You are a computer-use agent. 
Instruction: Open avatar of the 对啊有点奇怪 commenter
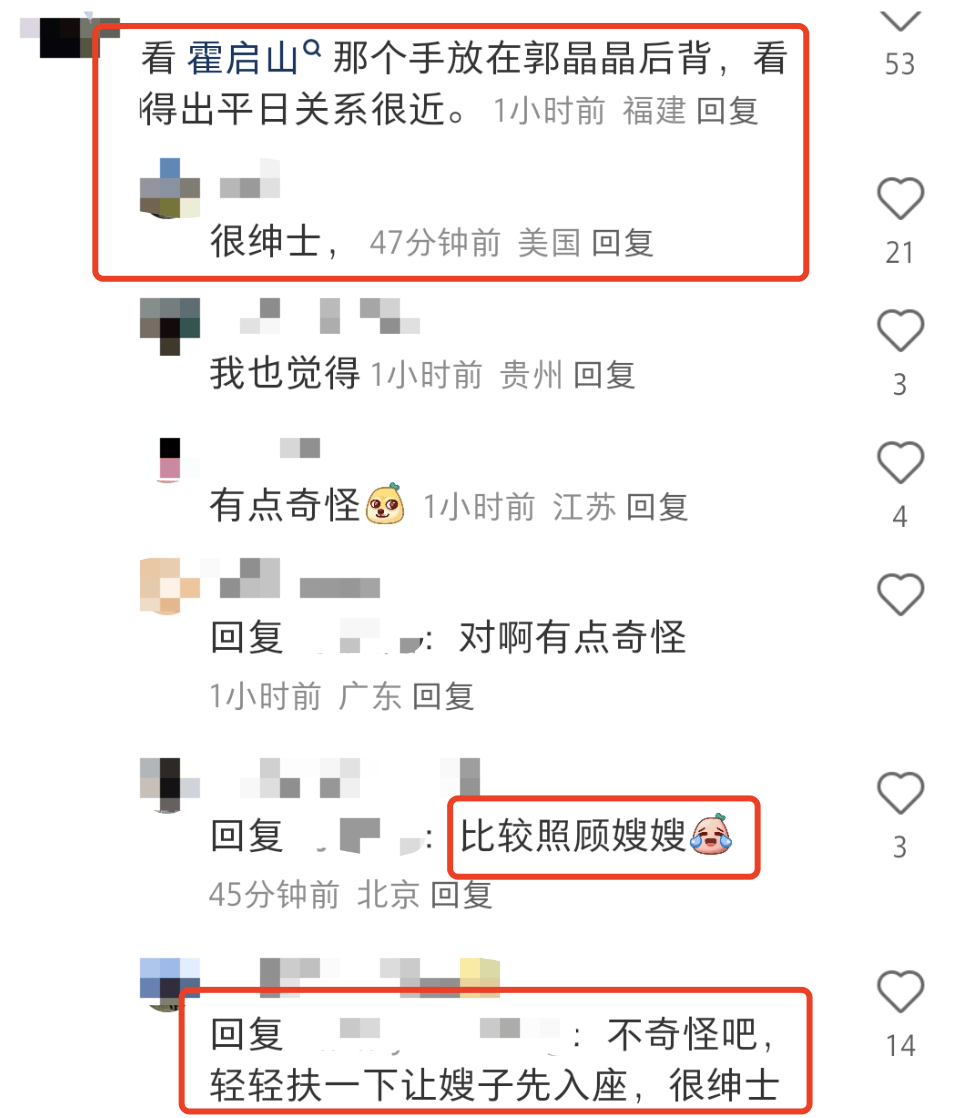pyautogui.click(x=170, y=586)
